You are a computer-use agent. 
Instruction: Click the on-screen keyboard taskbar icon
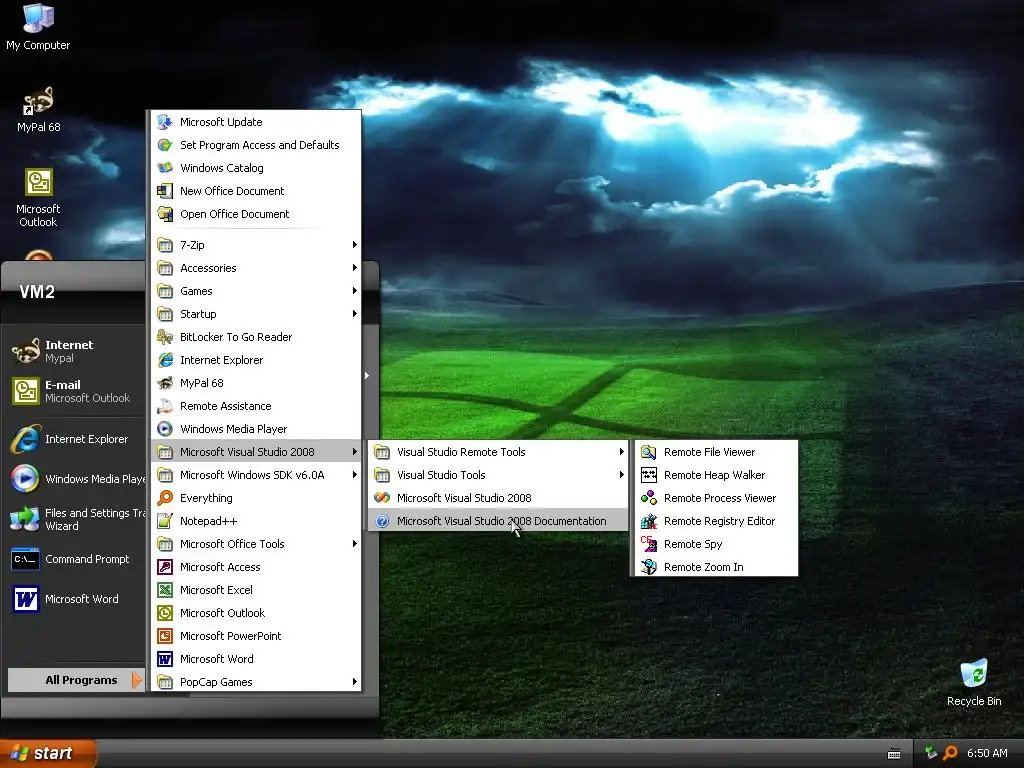[x=894, y=754]
